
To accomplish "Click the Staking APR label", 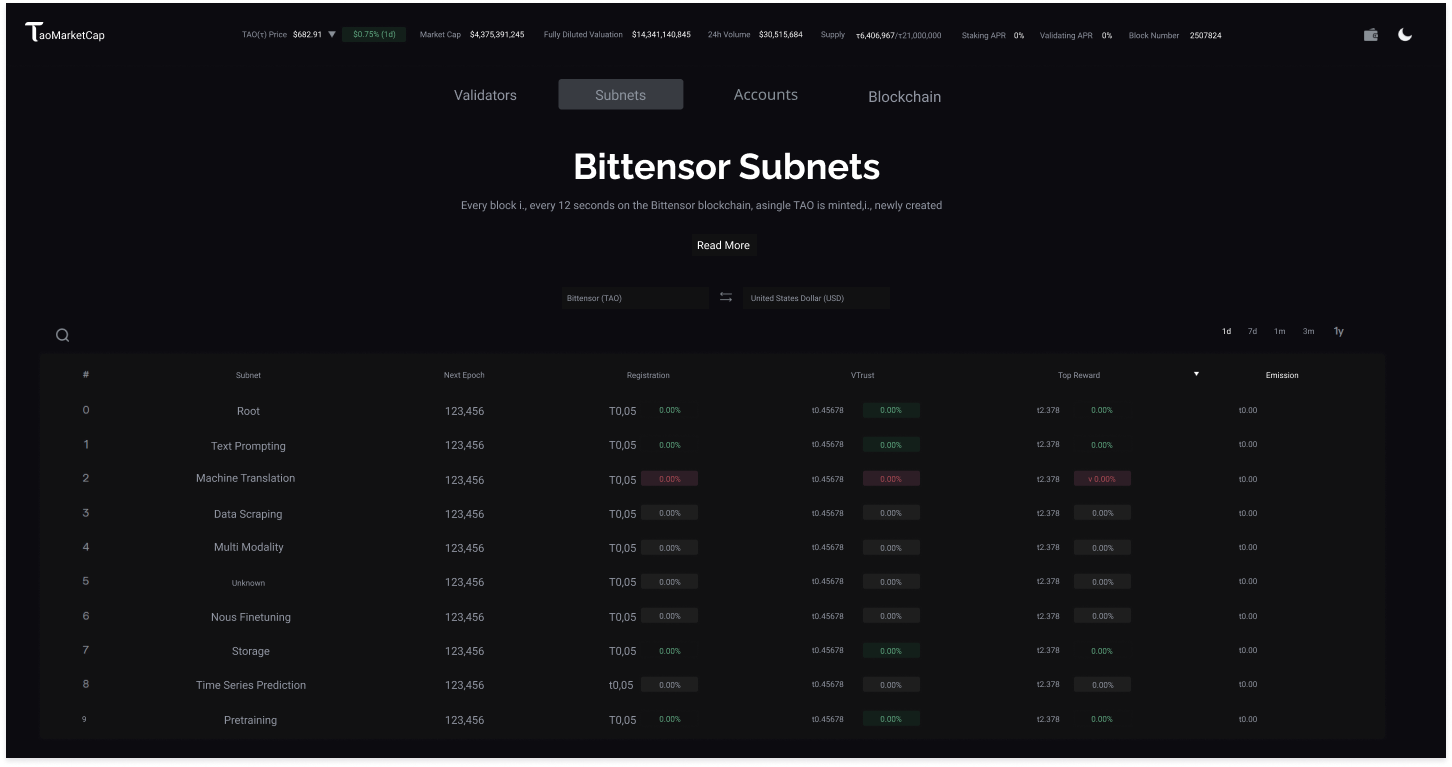I will coord(984,35).
